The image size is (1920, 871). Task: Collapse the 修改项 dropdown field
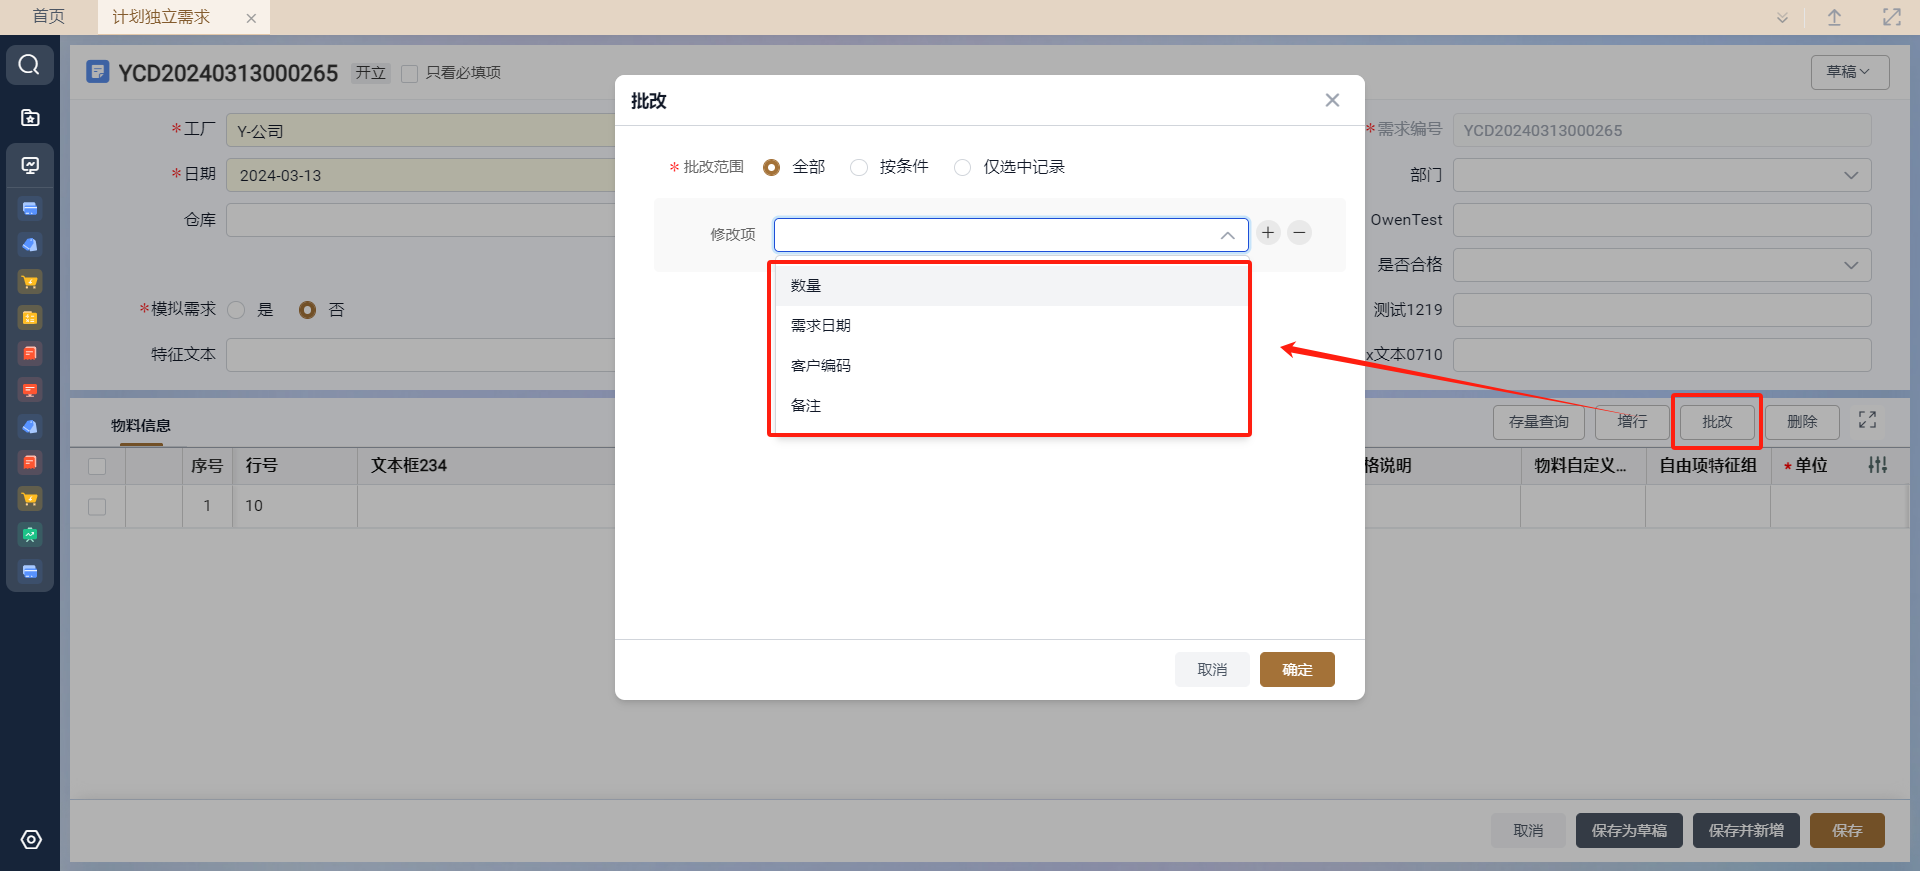(x=1227, y=235)
